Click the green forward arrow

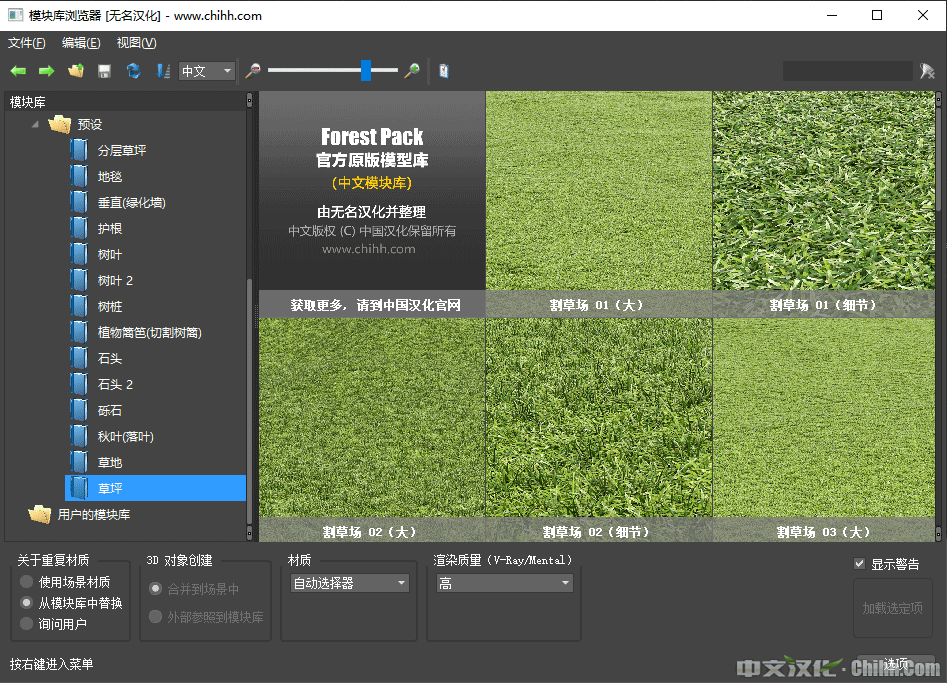pos(46,71)
